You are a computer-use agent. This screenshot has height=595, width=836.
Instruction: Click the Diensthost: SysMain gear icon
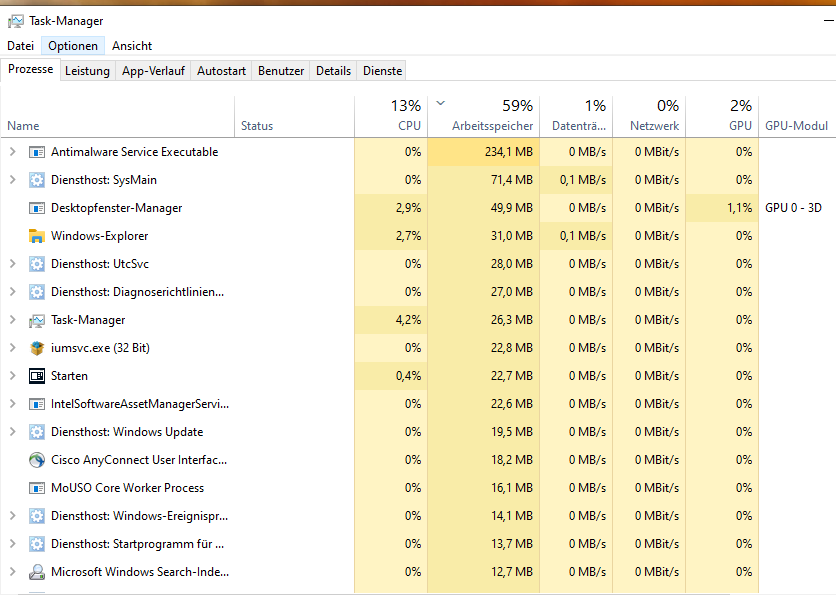tap(37, 180)
